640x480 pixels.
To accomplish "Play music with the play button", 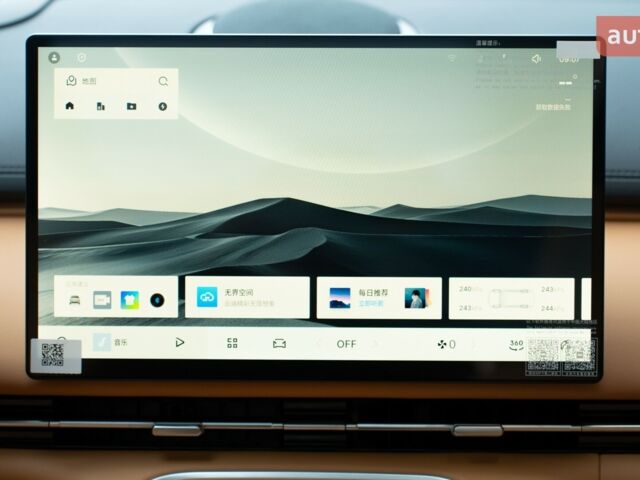I will [180, 342].
